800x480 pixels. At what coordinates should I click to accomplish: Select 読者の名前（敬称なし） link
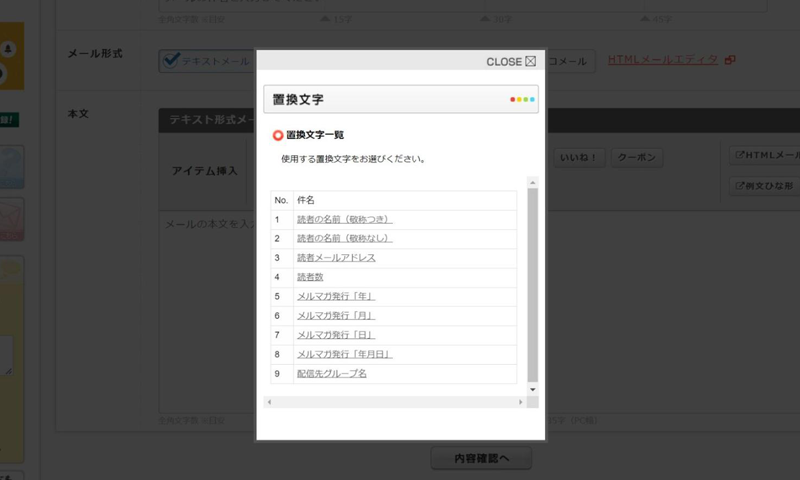(344, 238)
